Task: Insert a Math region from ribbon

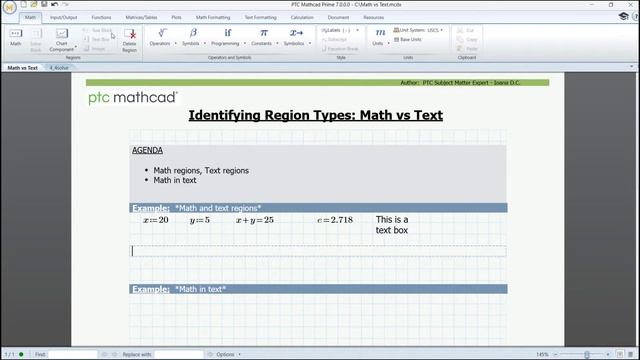Action: click(16, 37)
